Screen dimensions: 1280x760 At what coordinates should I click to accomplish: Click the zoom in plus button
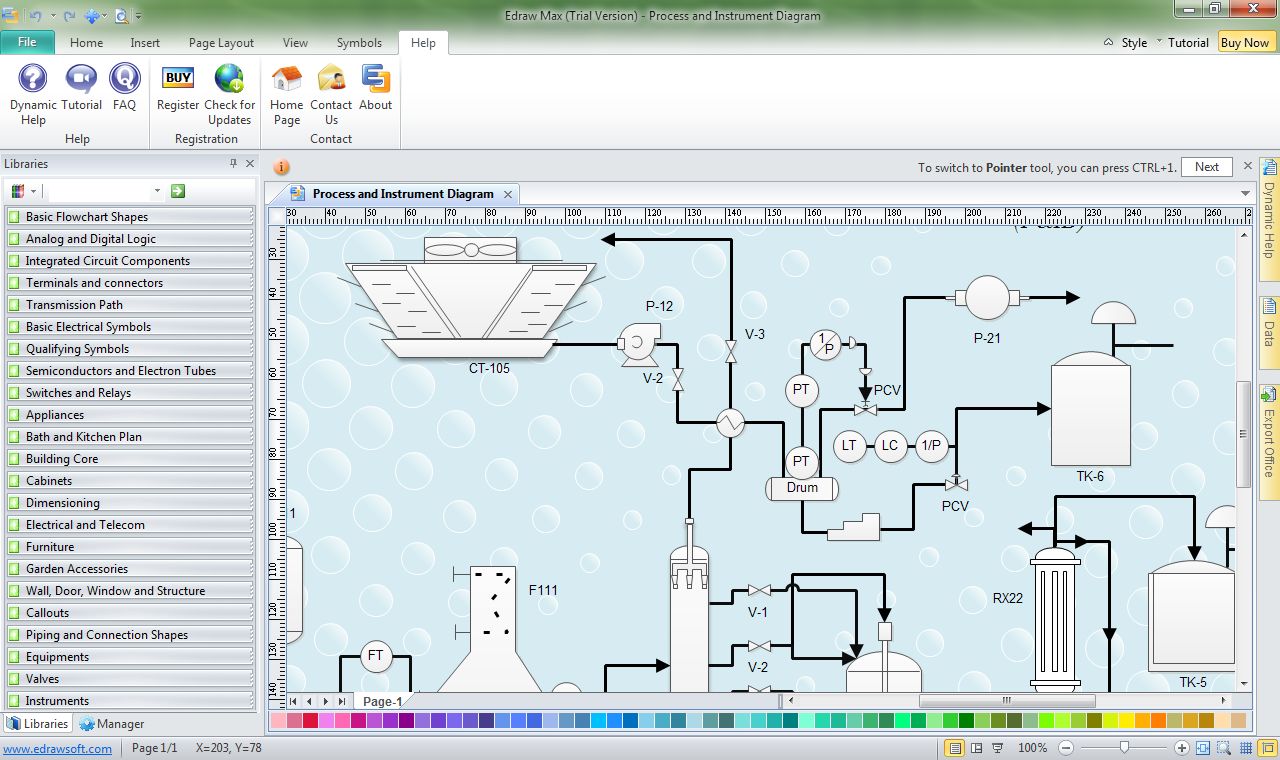pyautogui.click(x=1182, y=748)
